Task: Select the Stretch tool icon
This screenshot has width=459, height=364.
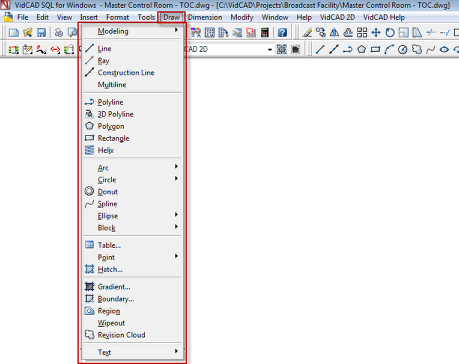Action: point(417,32)
